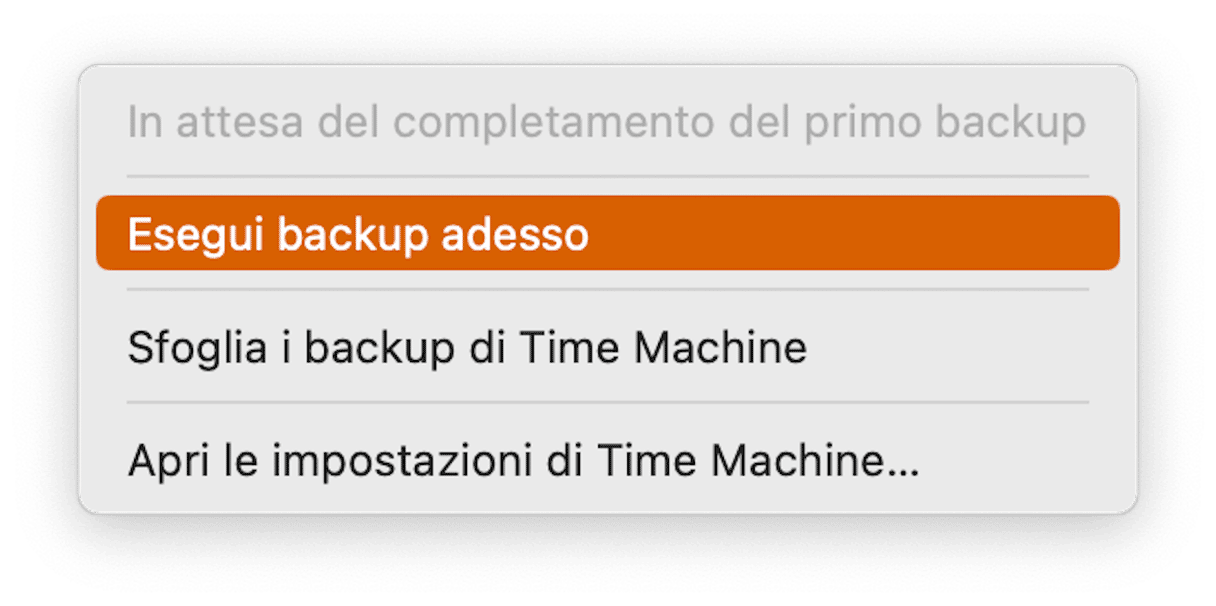
Task: Click the orange highlighted menu row
Action: click(x=607, y=233)
